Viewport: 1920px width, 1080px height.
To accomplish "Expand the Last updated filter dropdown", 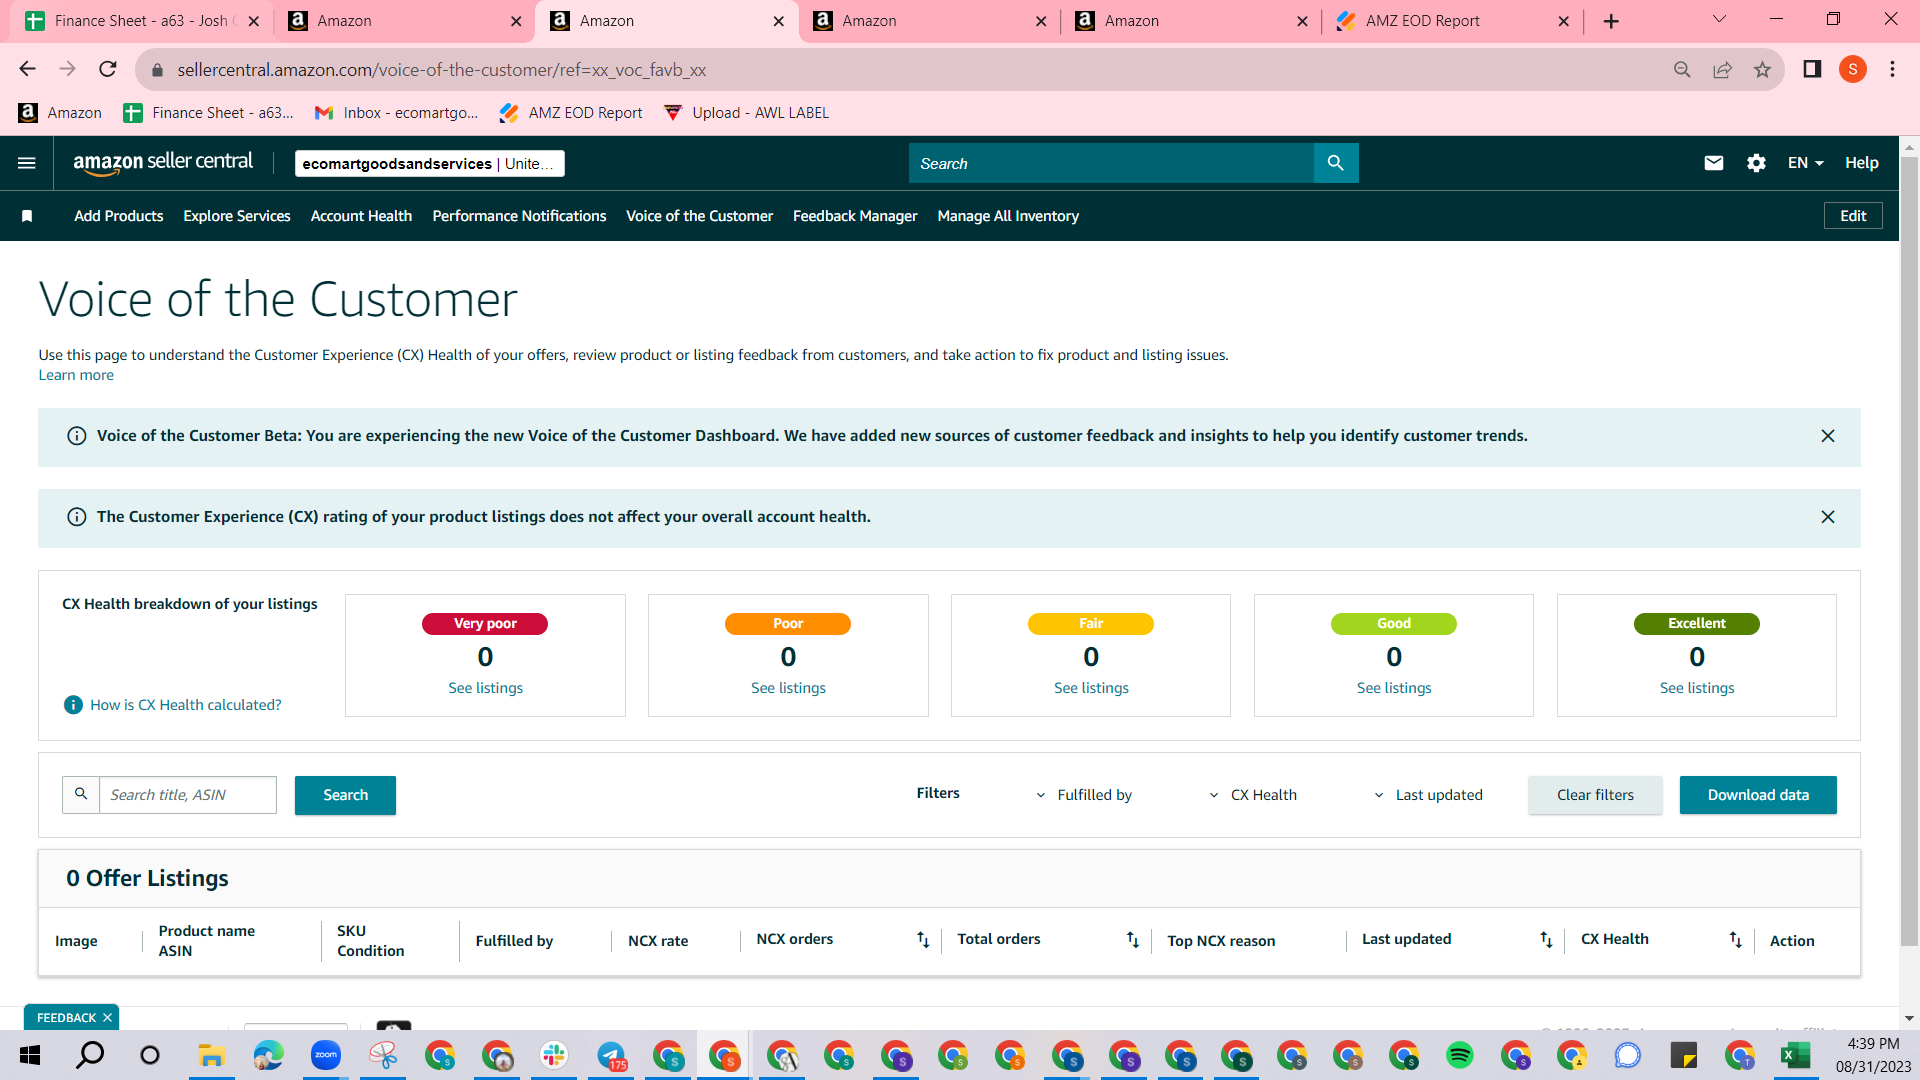I will click(1428, 795).
